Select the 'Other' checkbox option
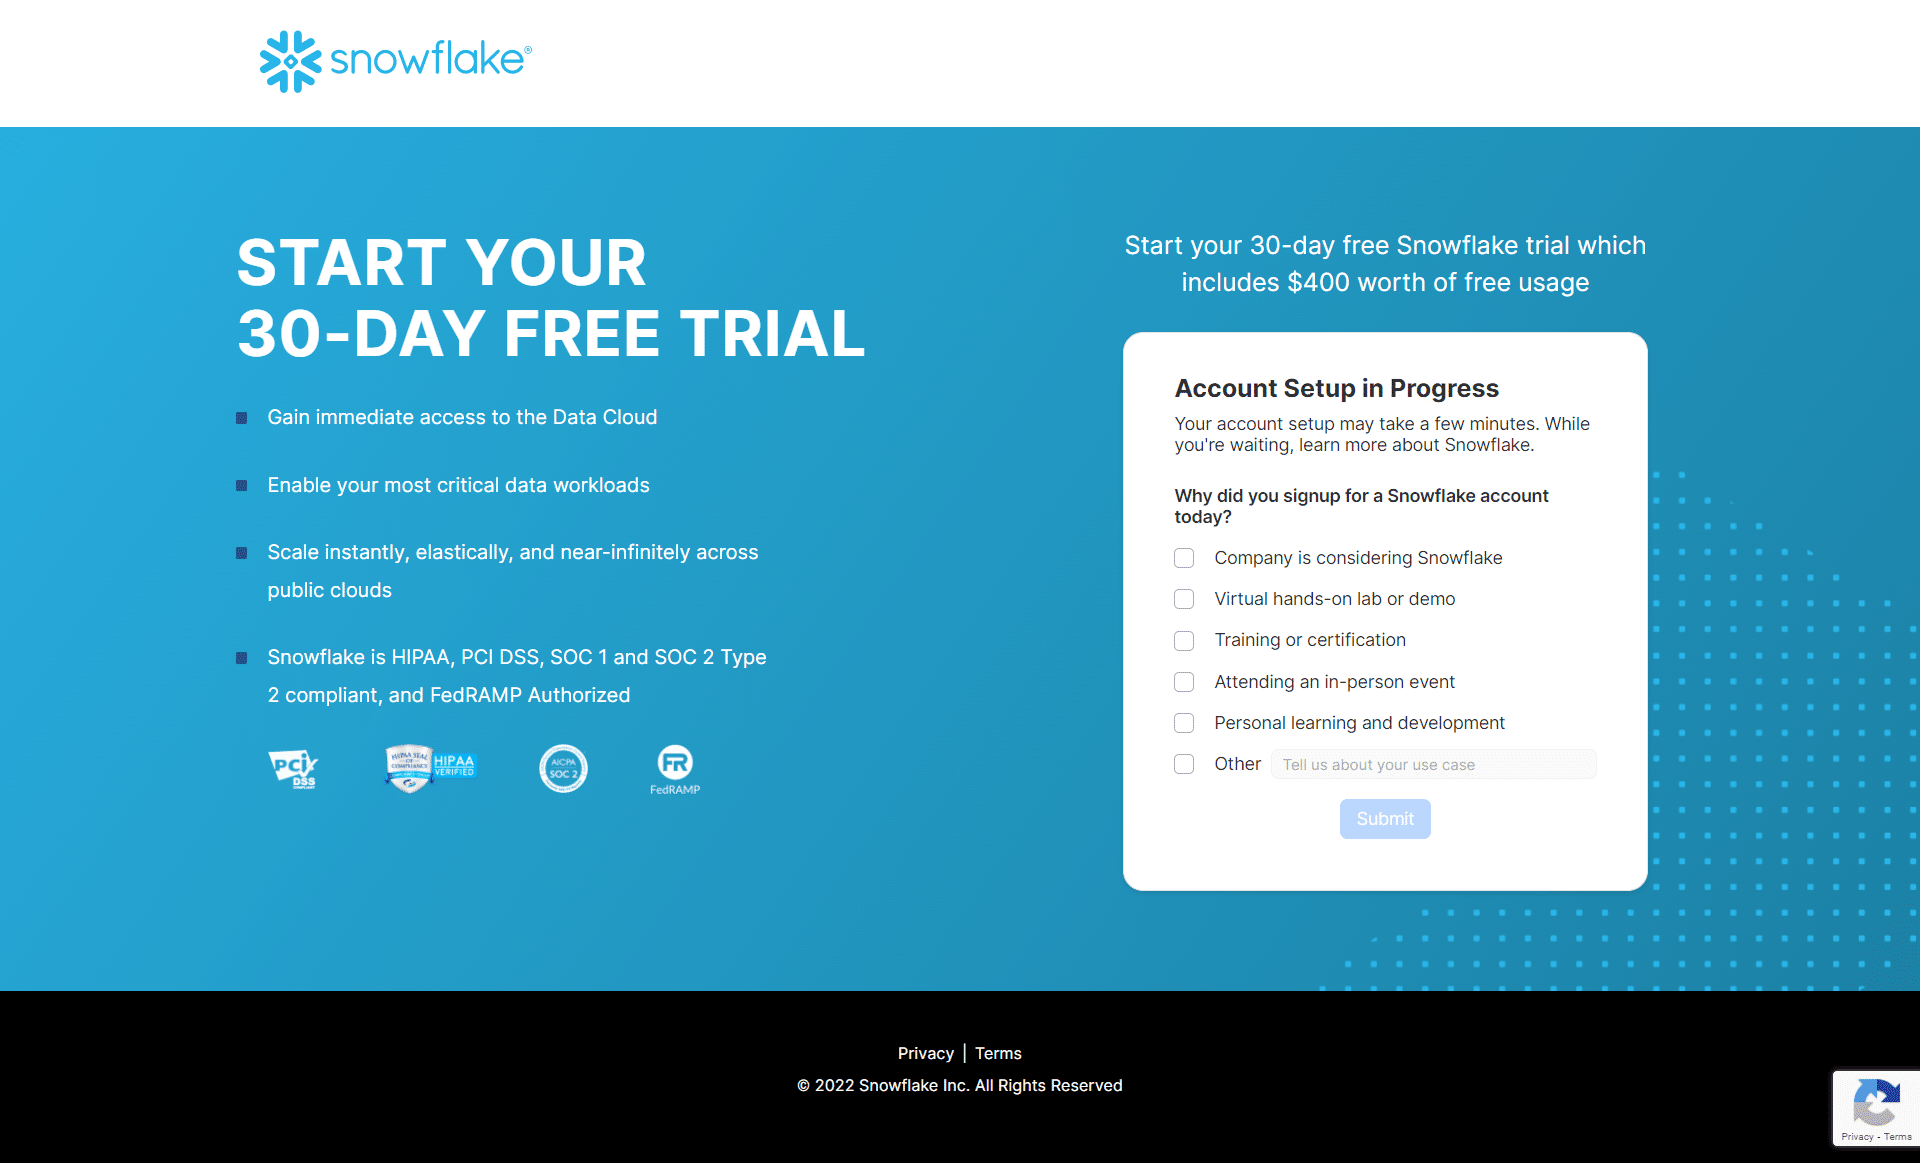This screenshot has height=1163, width=1920. [x=1184, y=764]
